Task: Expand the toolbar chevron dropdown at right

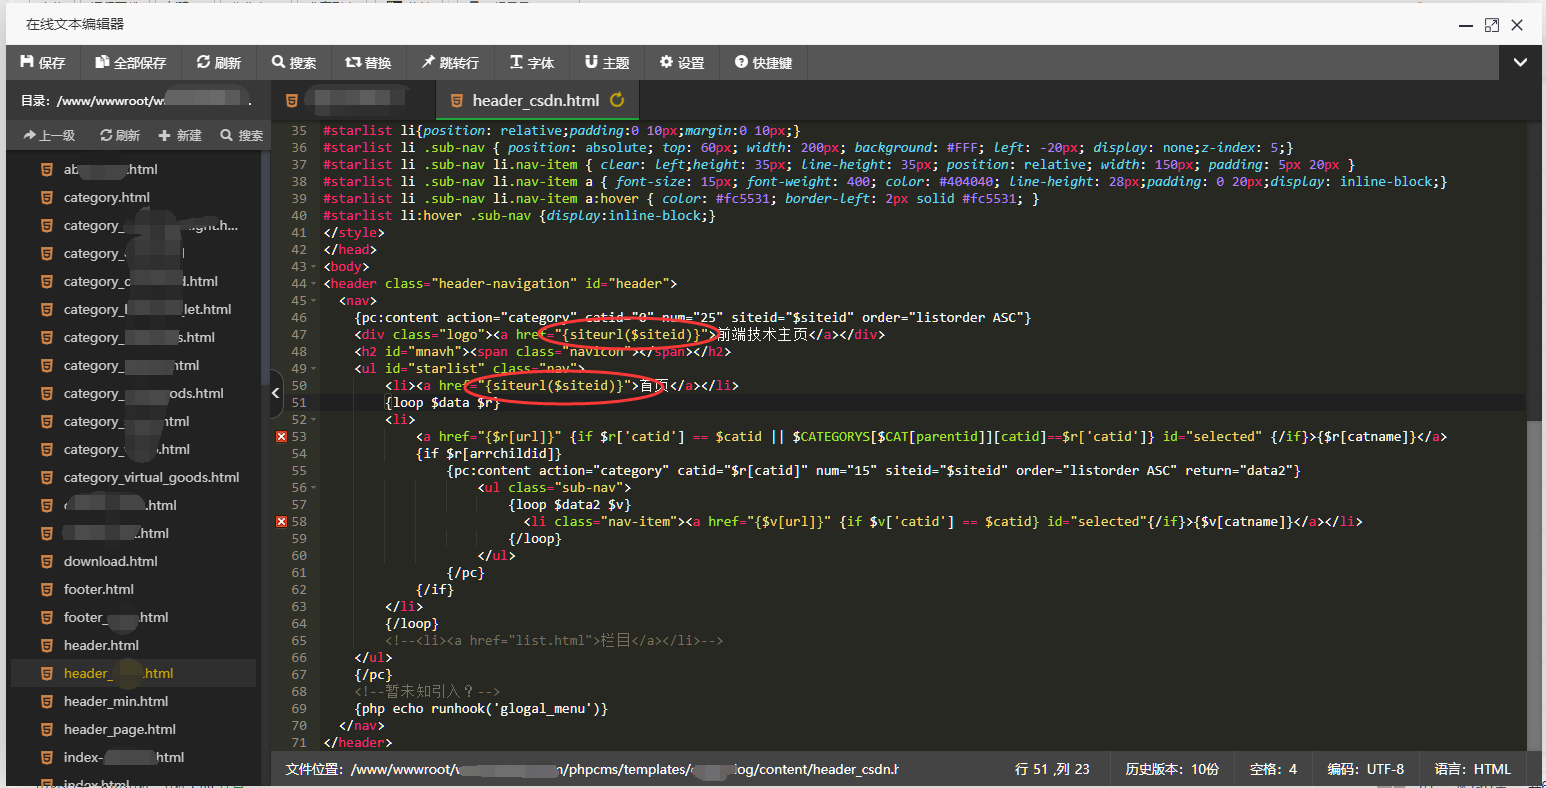Action: coord(1520,62)
